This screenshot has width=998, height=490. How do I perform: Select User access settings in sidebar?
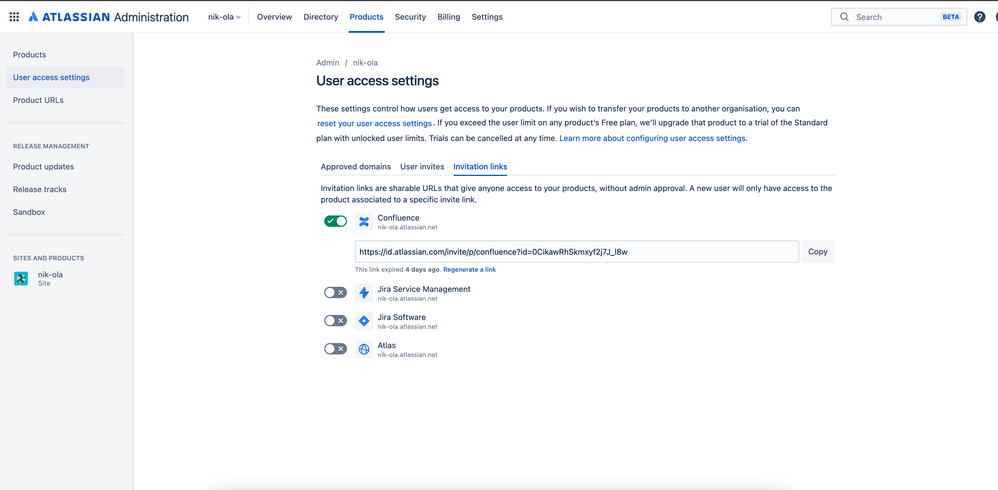(66, 78)
